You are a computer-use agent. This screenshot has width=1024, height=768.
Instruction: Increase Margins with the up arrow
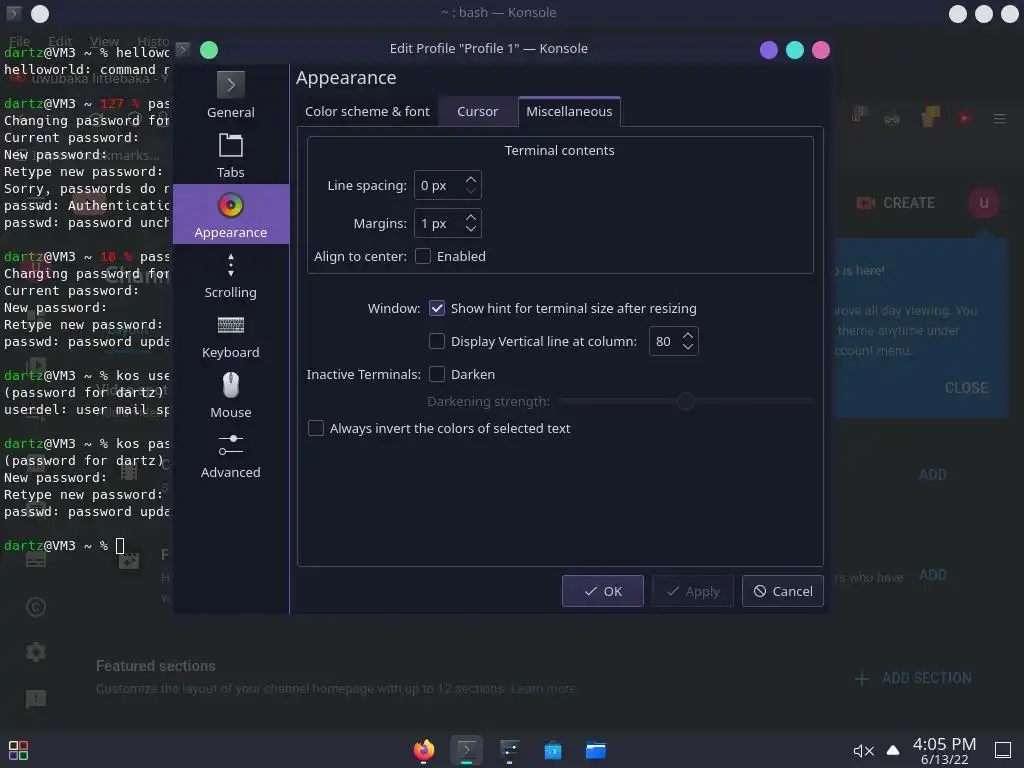(471, 217)
